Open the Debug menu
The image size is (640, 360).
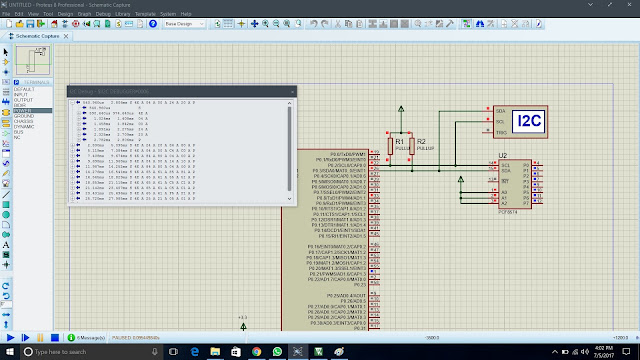click(x=103, y=14)
